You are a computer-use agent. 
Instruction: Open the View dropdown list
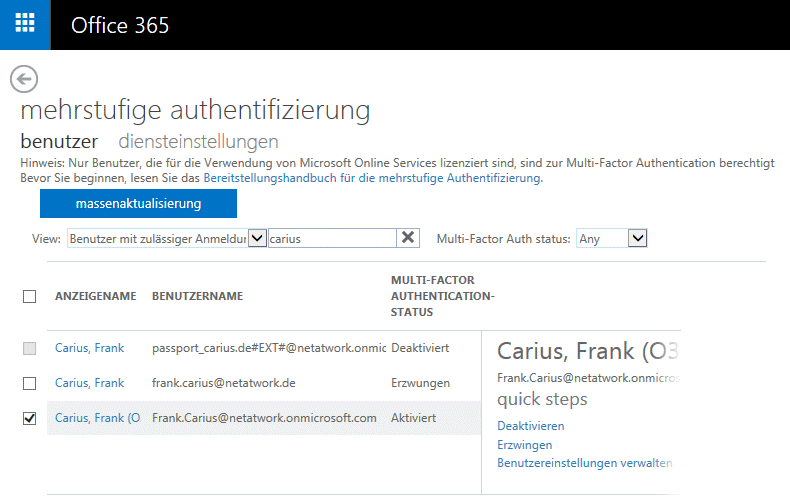pyautogui.click(x=166, y=238)
